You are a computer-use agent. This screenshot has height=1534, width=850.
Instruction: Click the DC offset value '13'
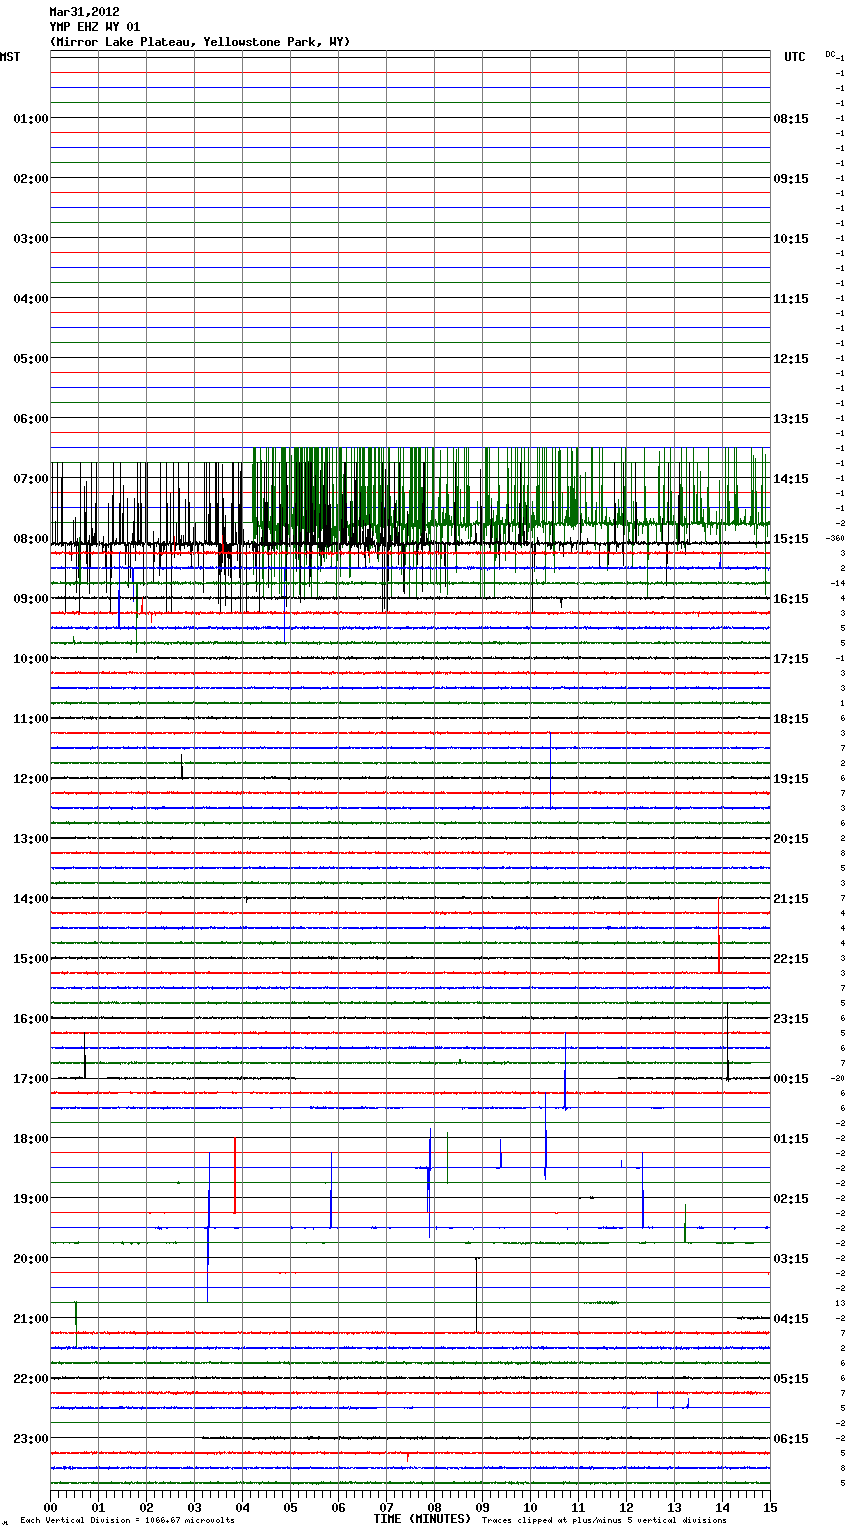pos(840,1304)
